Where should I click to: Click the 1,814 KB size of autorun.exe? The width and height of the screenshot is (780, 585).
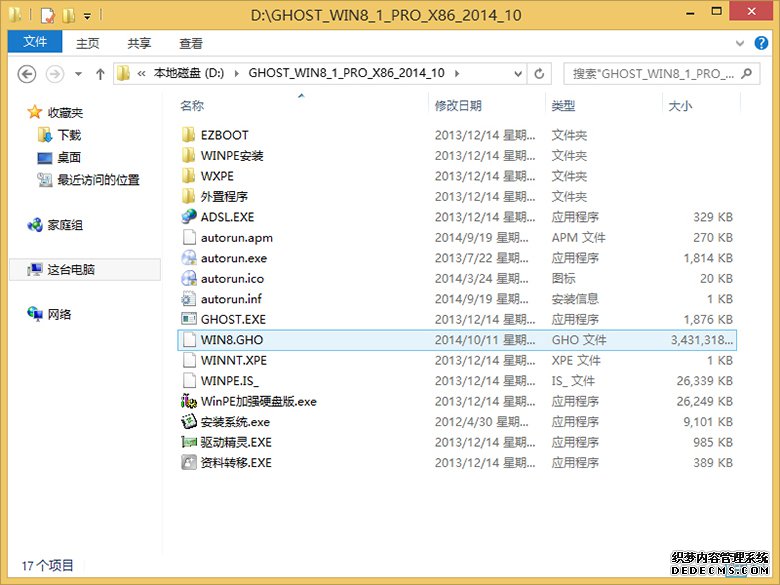click(x=708, y=258)
